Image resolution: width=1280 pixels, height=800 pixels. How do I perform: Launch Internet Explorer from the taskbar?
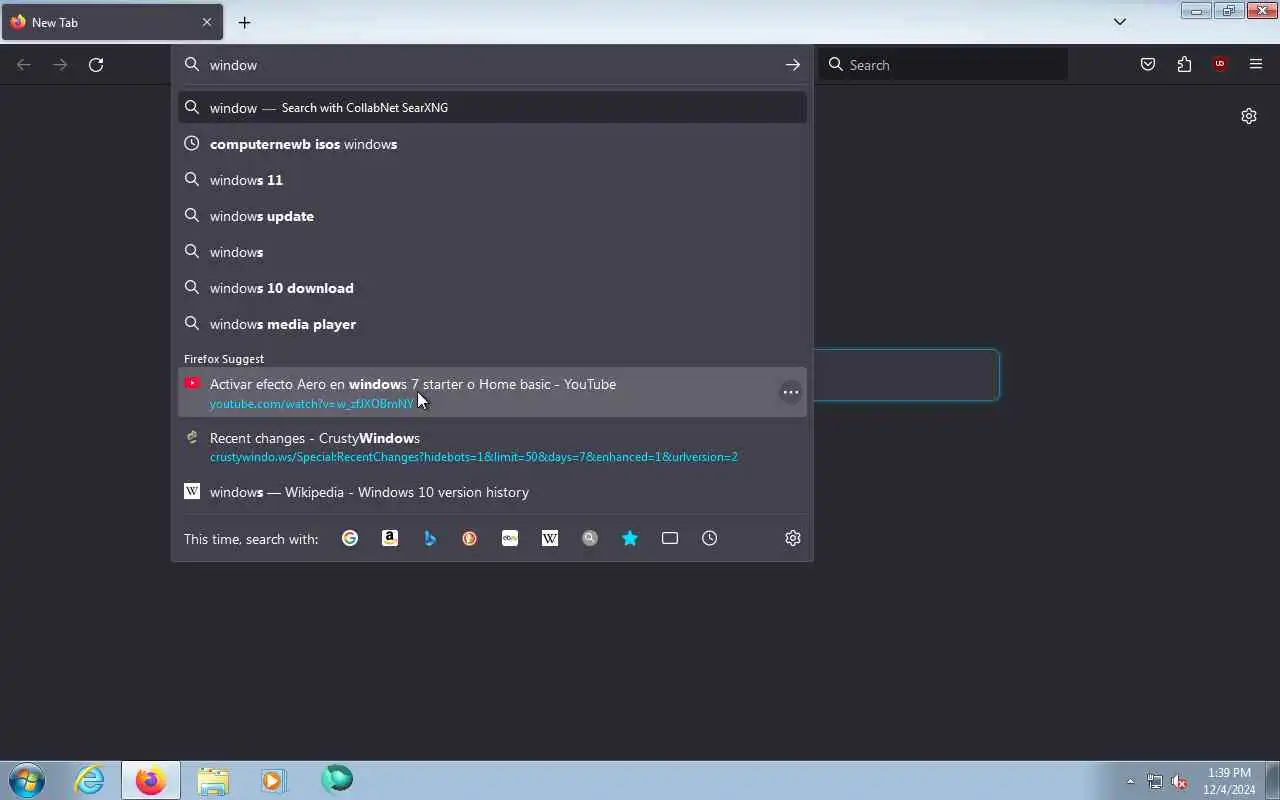click(90, 780)
